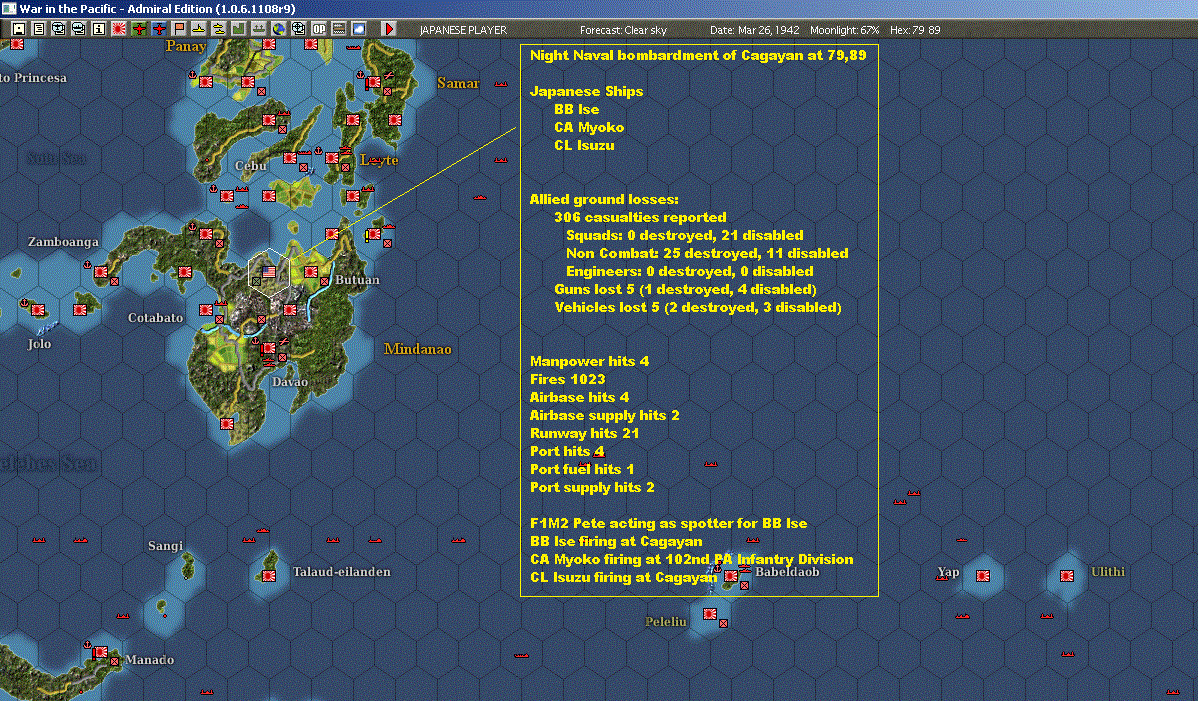Click the Cebu map label
Screen dimensions: 1198x701
tap(251, 165)
